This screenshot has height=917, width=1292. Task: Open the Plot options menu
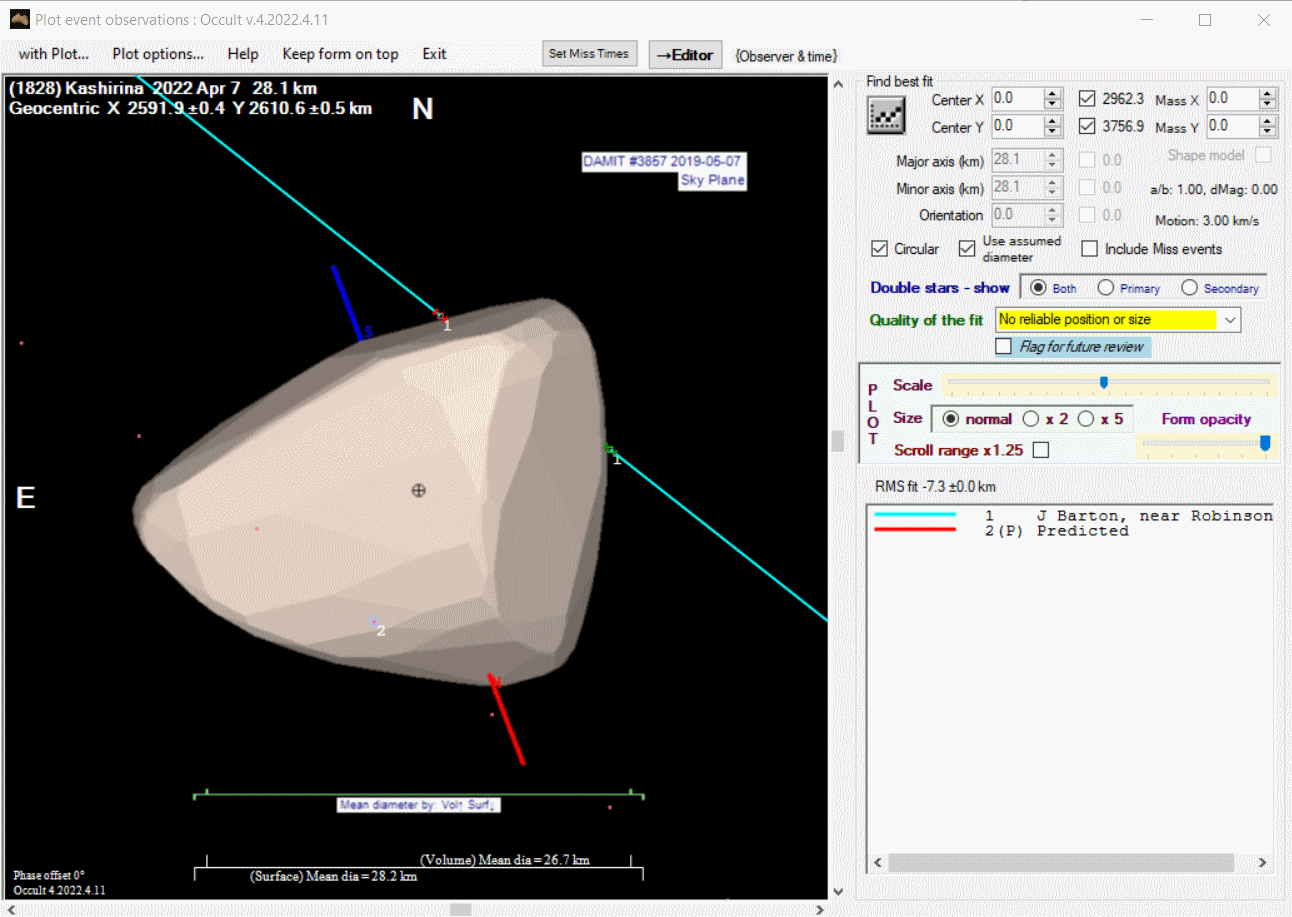(x=158, y=54)
